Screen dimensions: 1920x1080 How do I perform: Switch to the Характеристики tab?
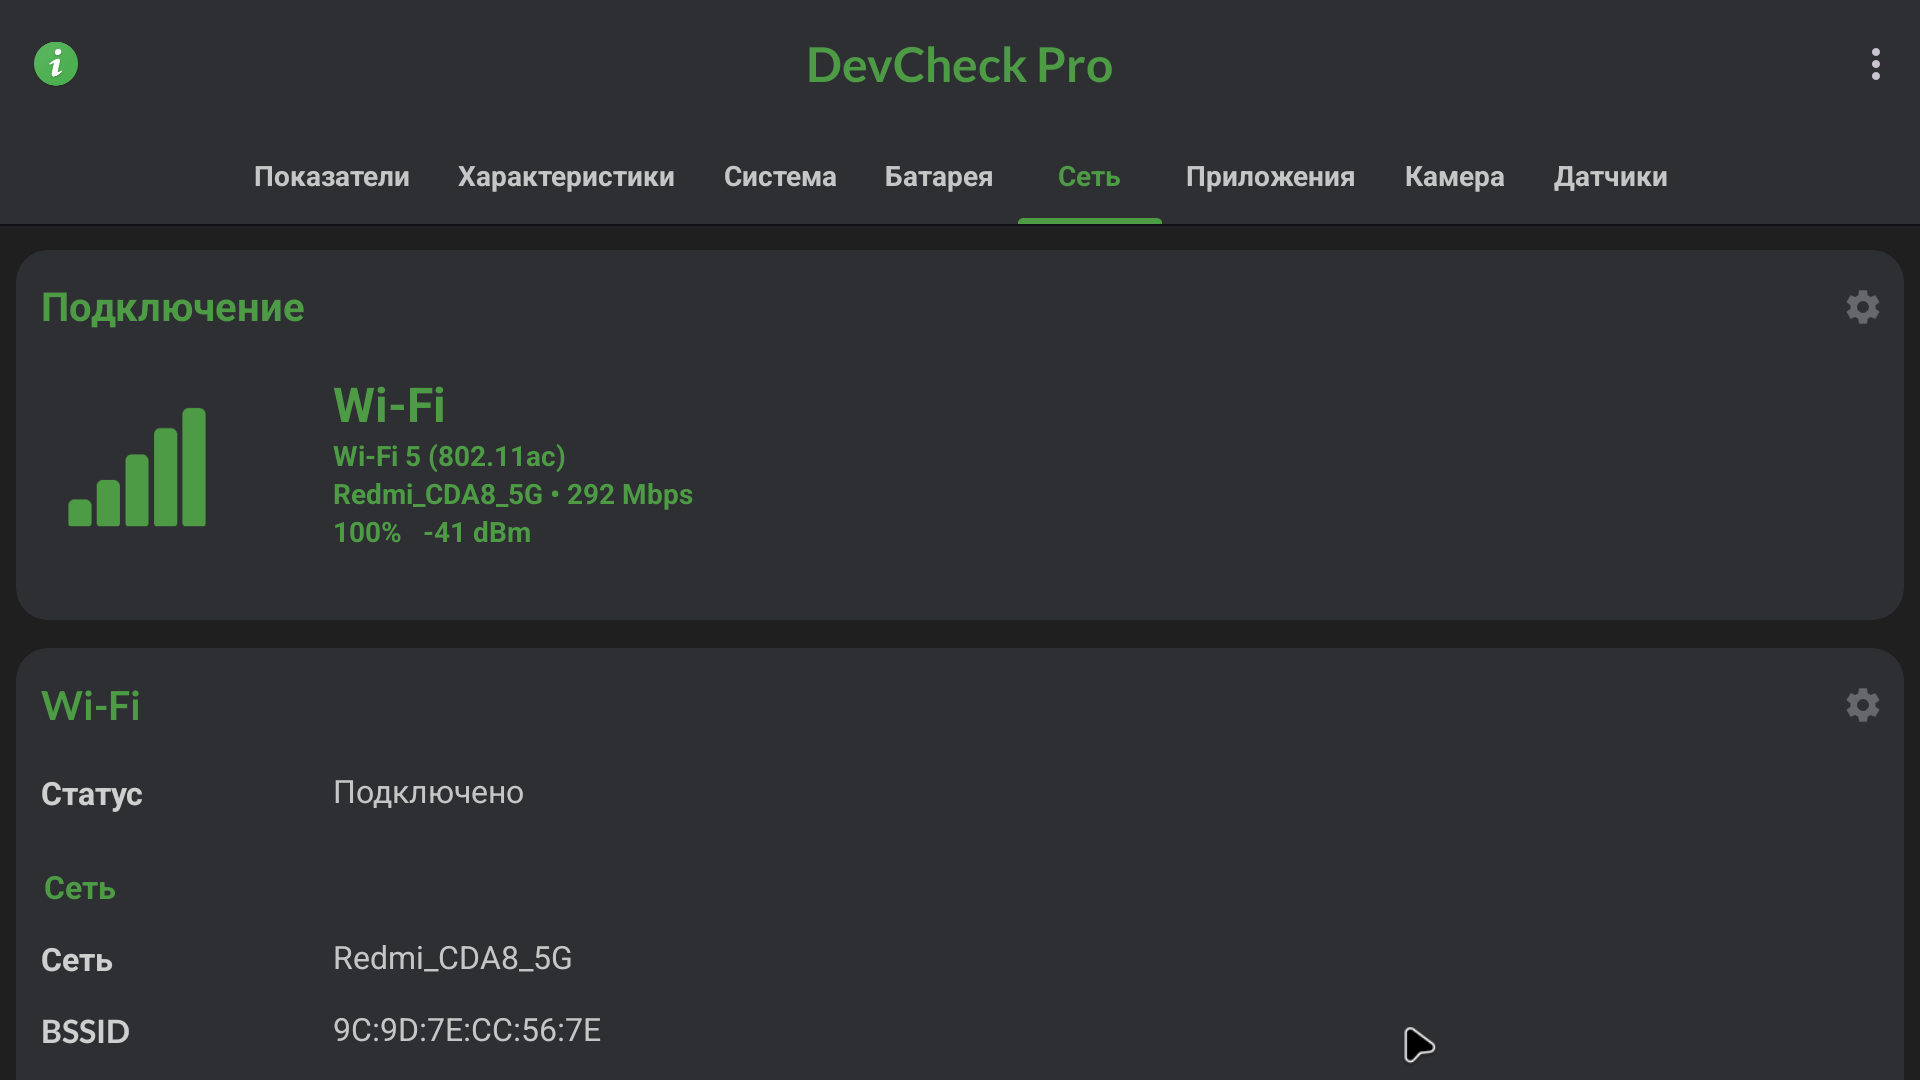[566, 177]
